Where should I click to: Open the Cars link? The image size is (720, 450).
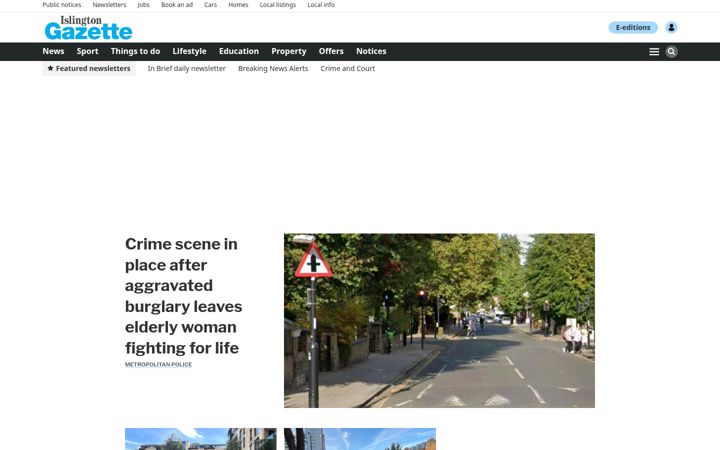point(210,5)
